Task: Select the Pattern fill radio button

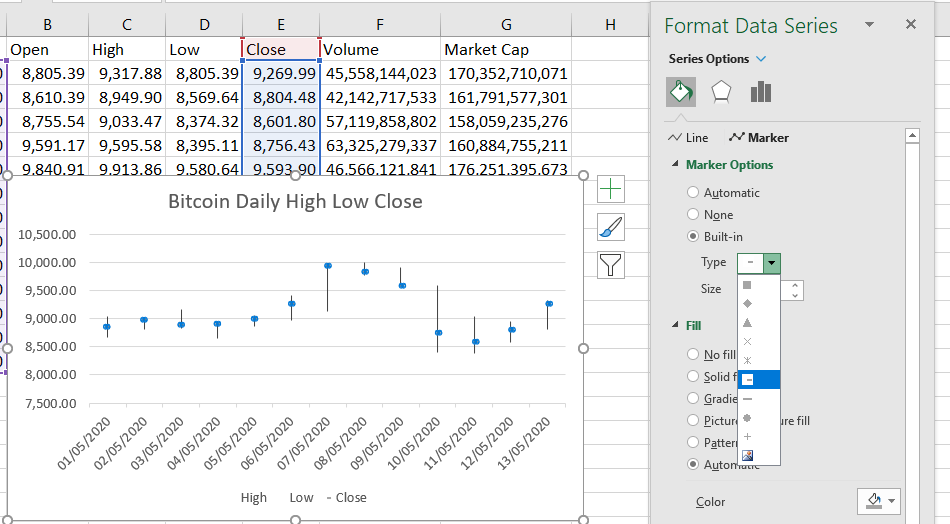Action: pos(693,442)
